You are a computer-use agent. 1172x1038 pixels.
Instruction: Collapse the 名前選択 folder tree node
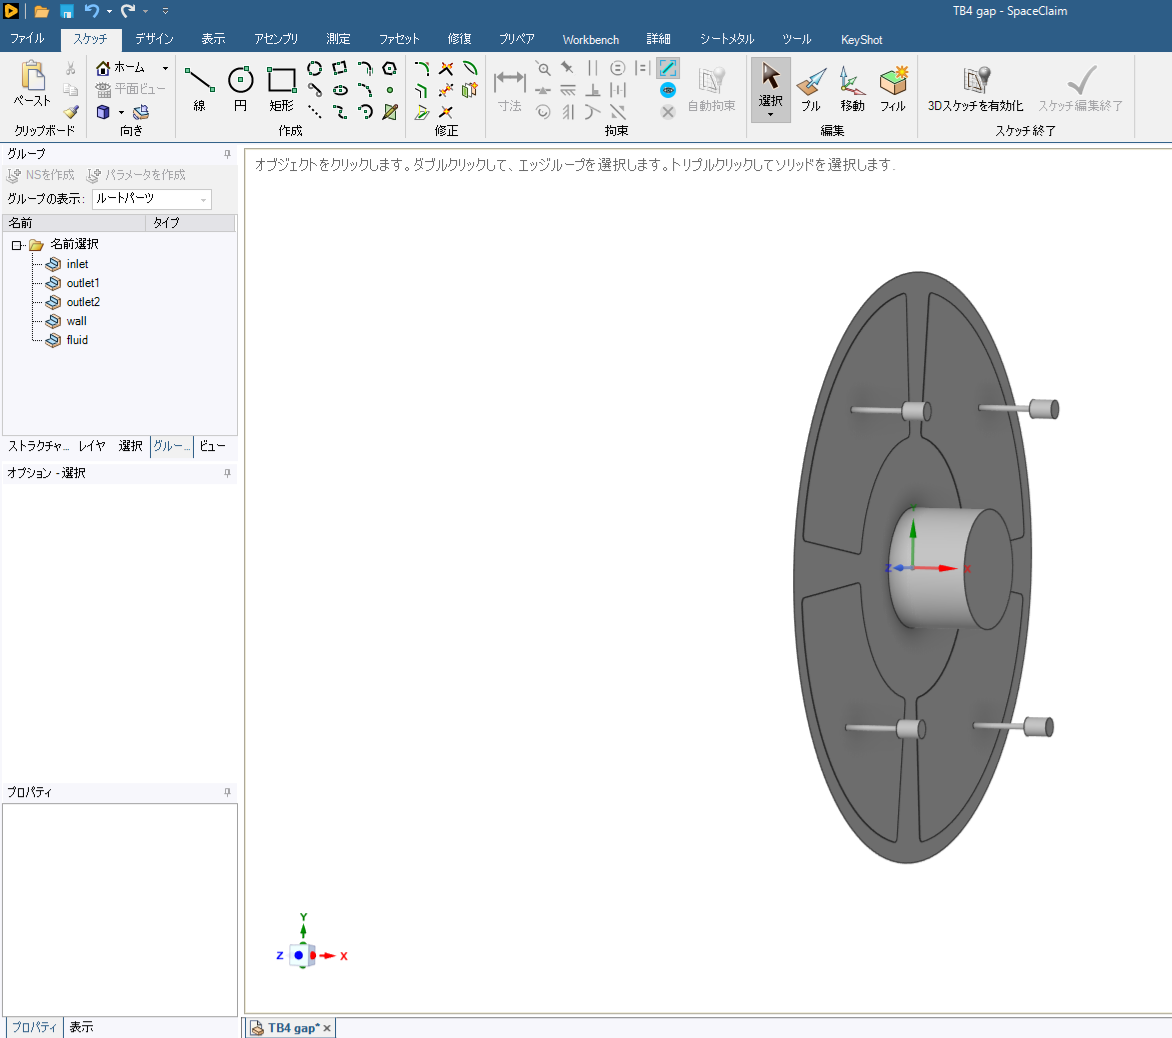(x=17, y=245)
